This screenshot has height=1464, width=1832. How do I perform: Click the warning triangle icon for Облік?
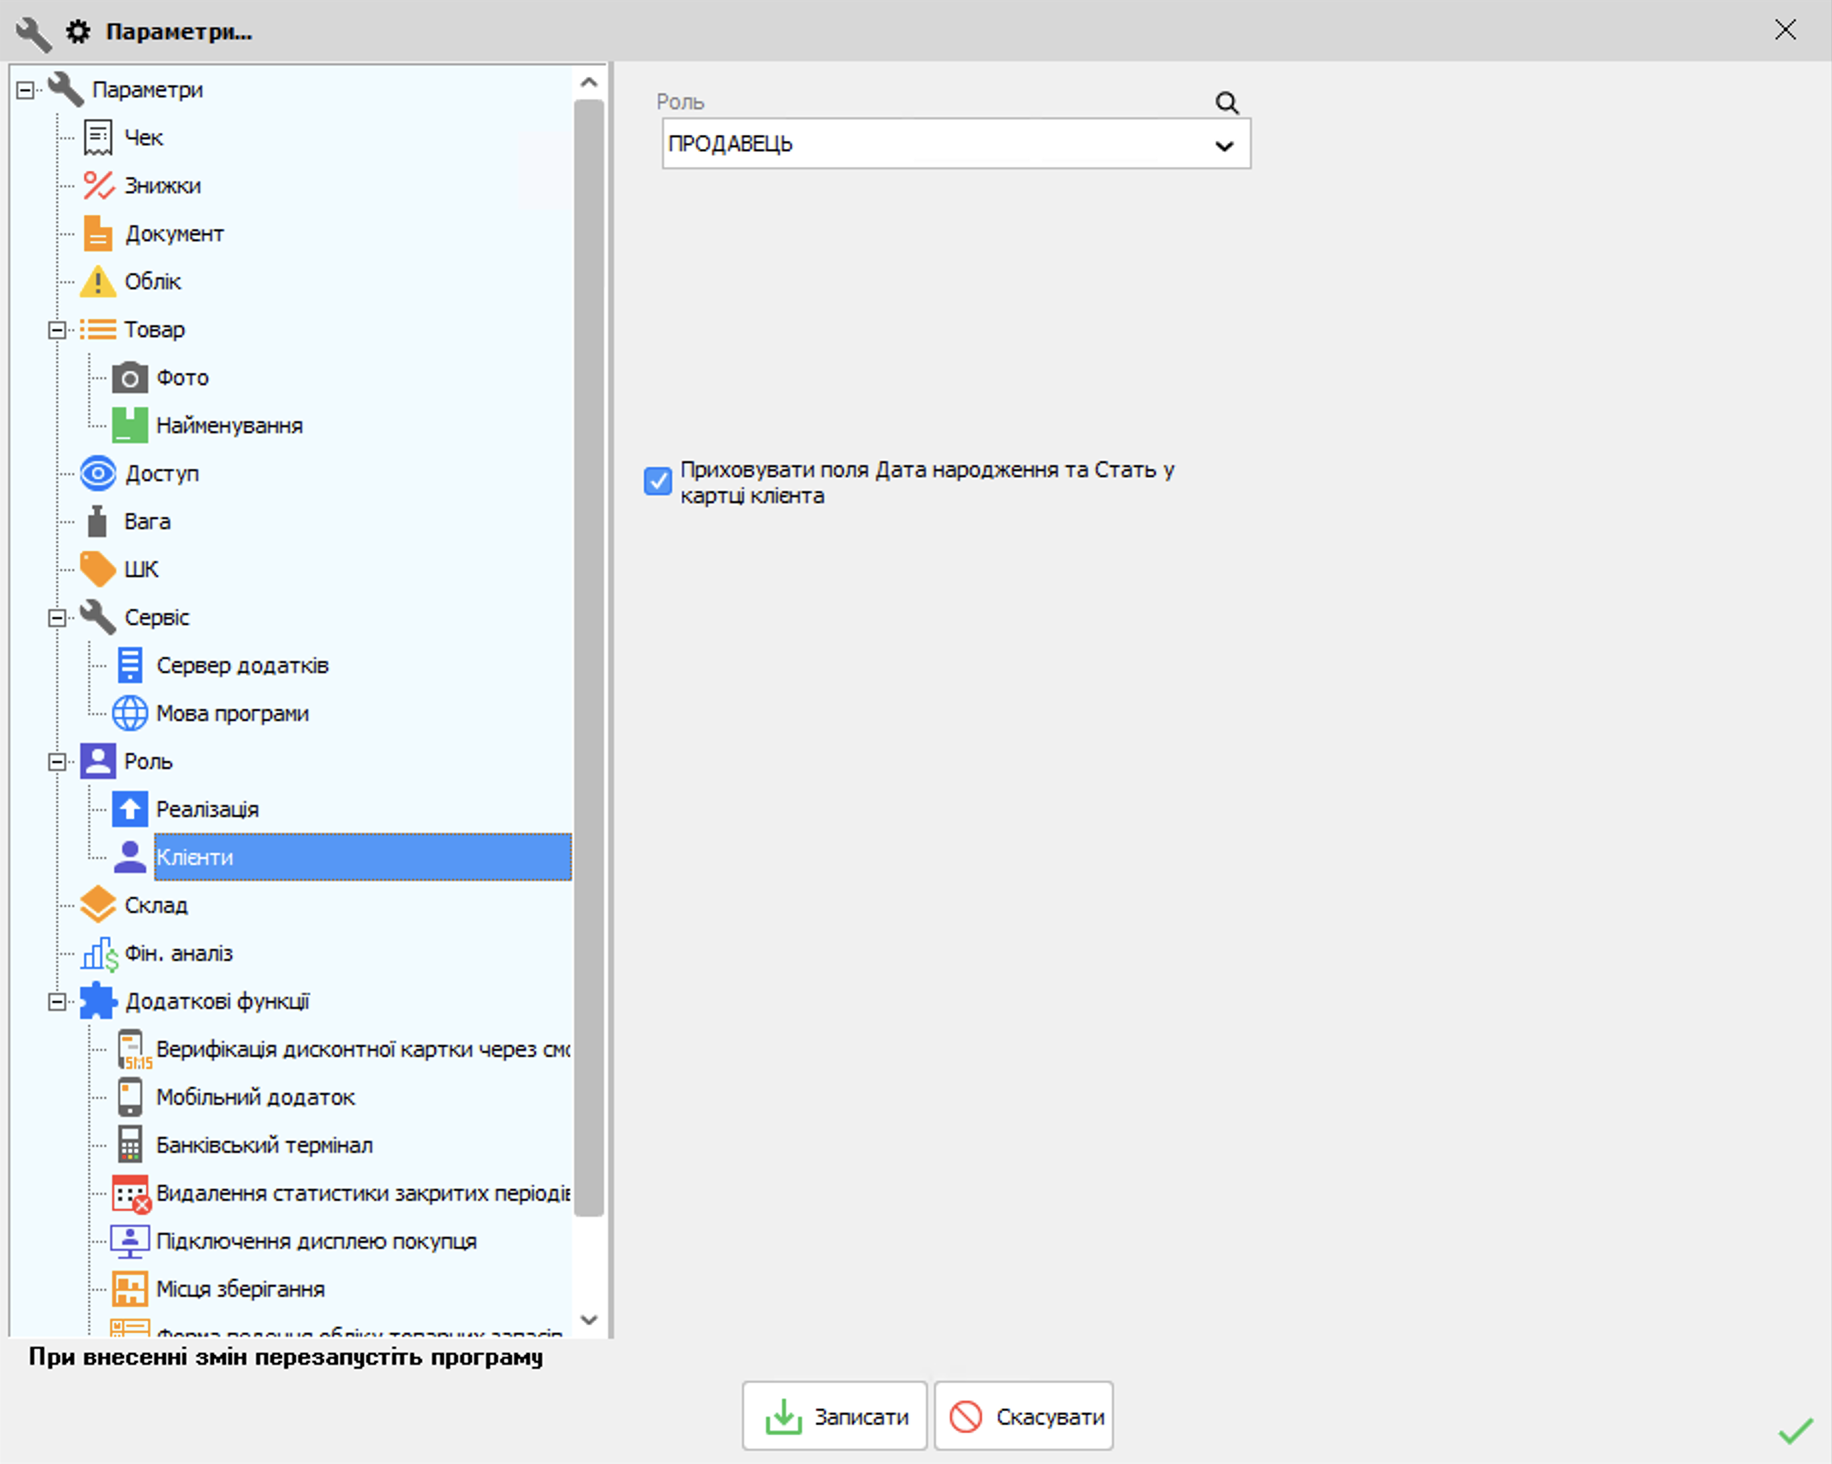pos(97,282)
